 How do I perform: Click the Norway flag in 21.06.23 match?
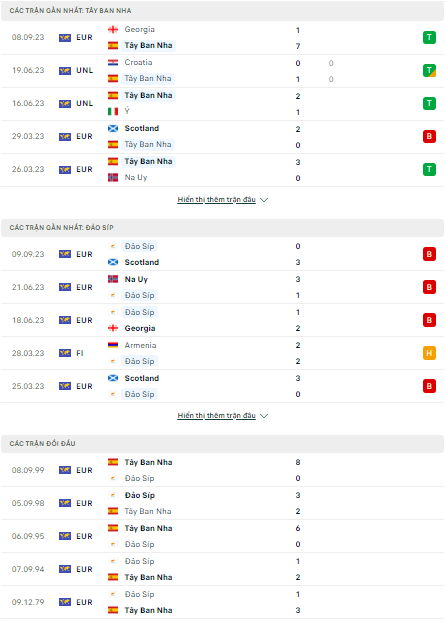[x=113, y=279]
